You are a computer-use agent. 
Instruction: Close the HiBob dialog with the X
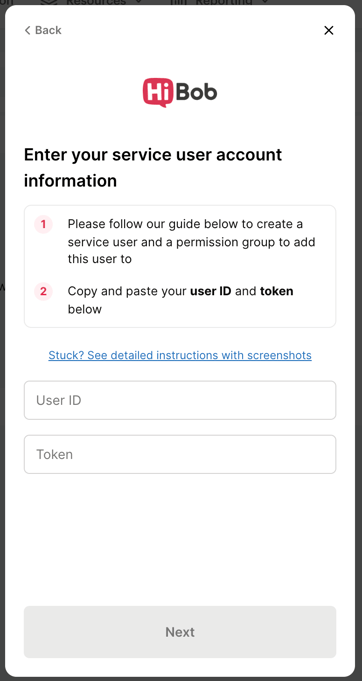pyautogui.click(x=329, y=30)
